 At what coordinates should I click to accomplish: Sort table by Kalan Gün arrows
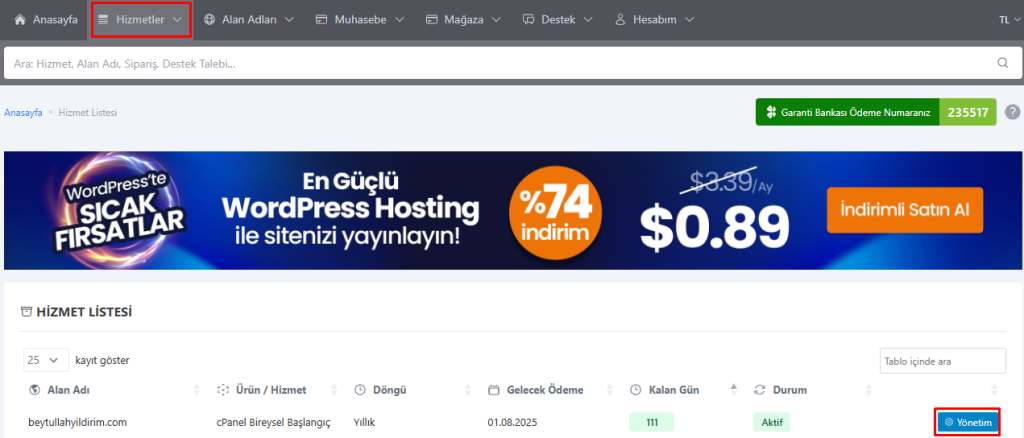point(733,390)
